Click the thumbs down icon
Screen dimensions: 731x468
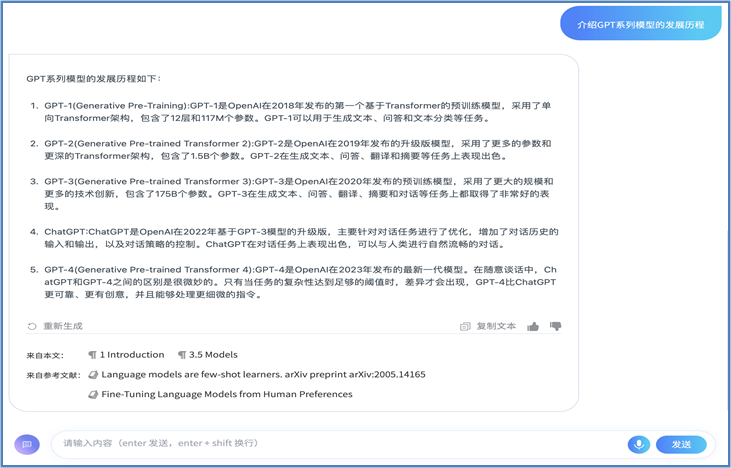tap(555, 326)
